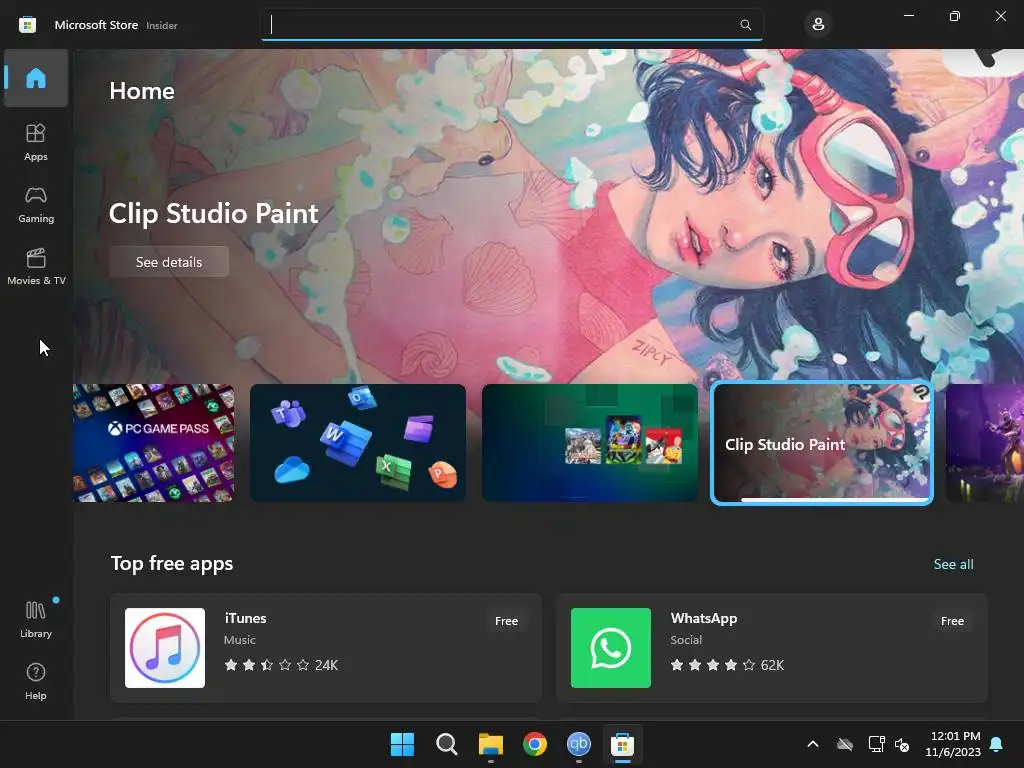Show hidden system tray icons
Screen dimensions: 1024x768
(x=813, y=744)
